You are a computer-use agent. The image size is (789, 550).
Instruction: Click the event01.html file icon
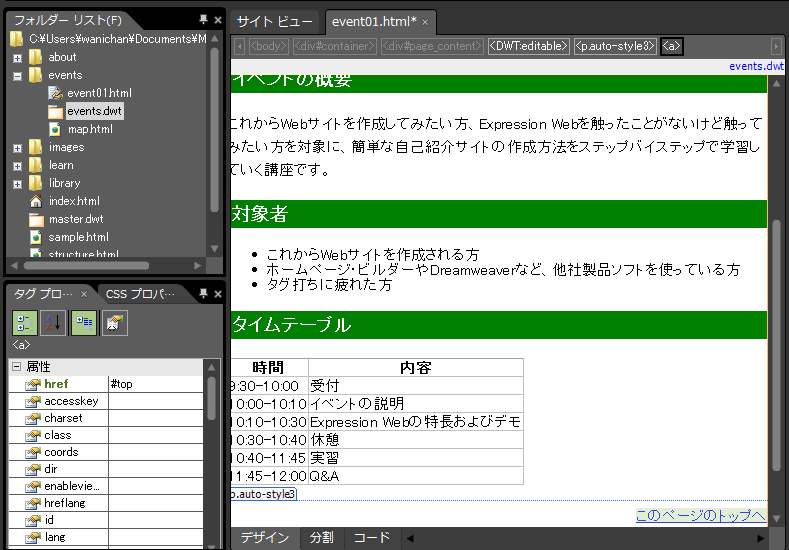click(x=55, y=93)
